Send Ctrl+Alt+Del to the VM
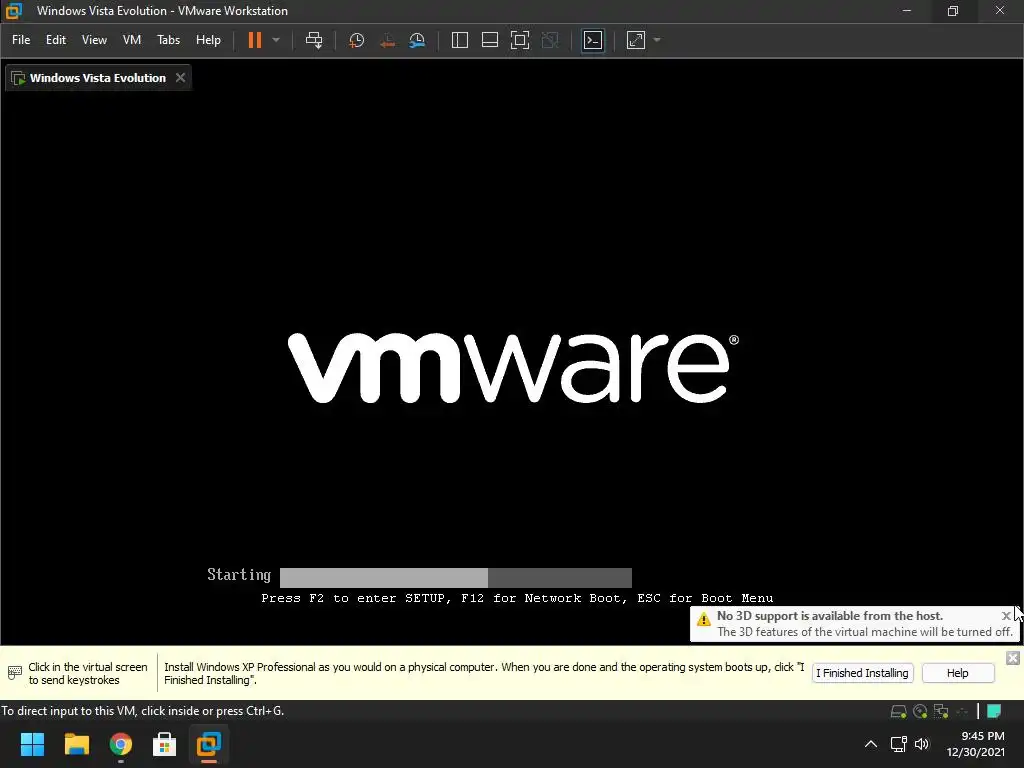This screenshot has width=1024, height=768. [x=314, y=40]
